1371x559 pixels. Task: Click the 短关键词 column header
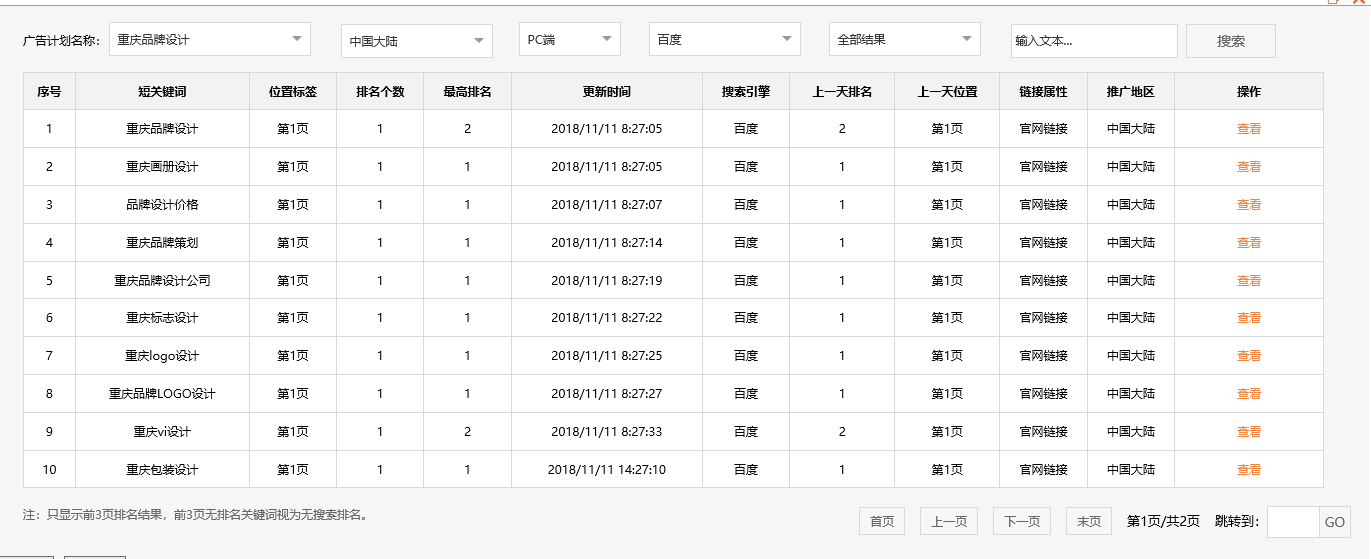pos(162,92)
